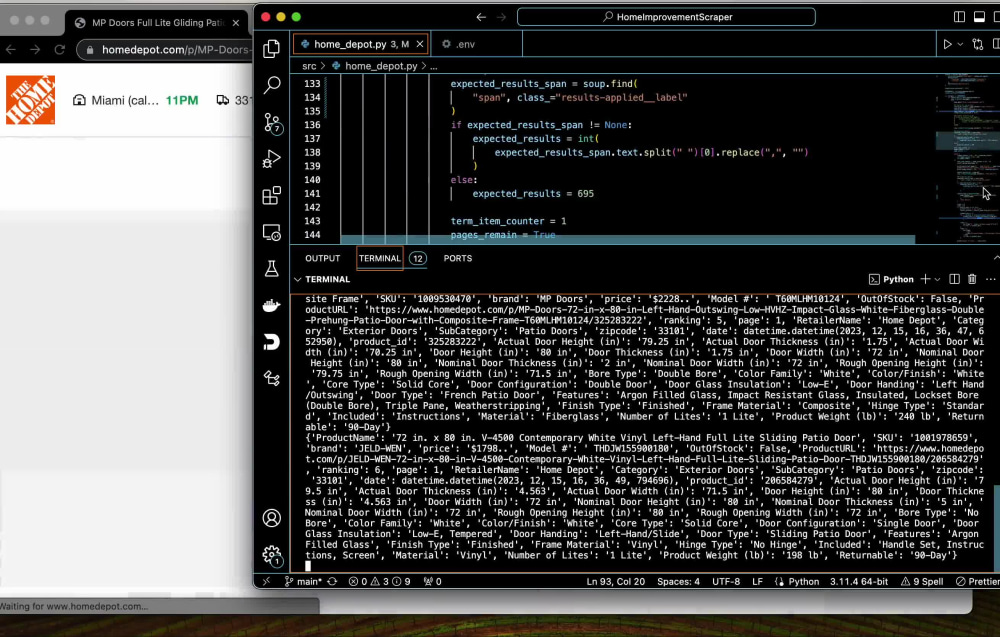Toggle the bottom panel layout button
The image size is (1000, 637).
click(x=978, y=17)
